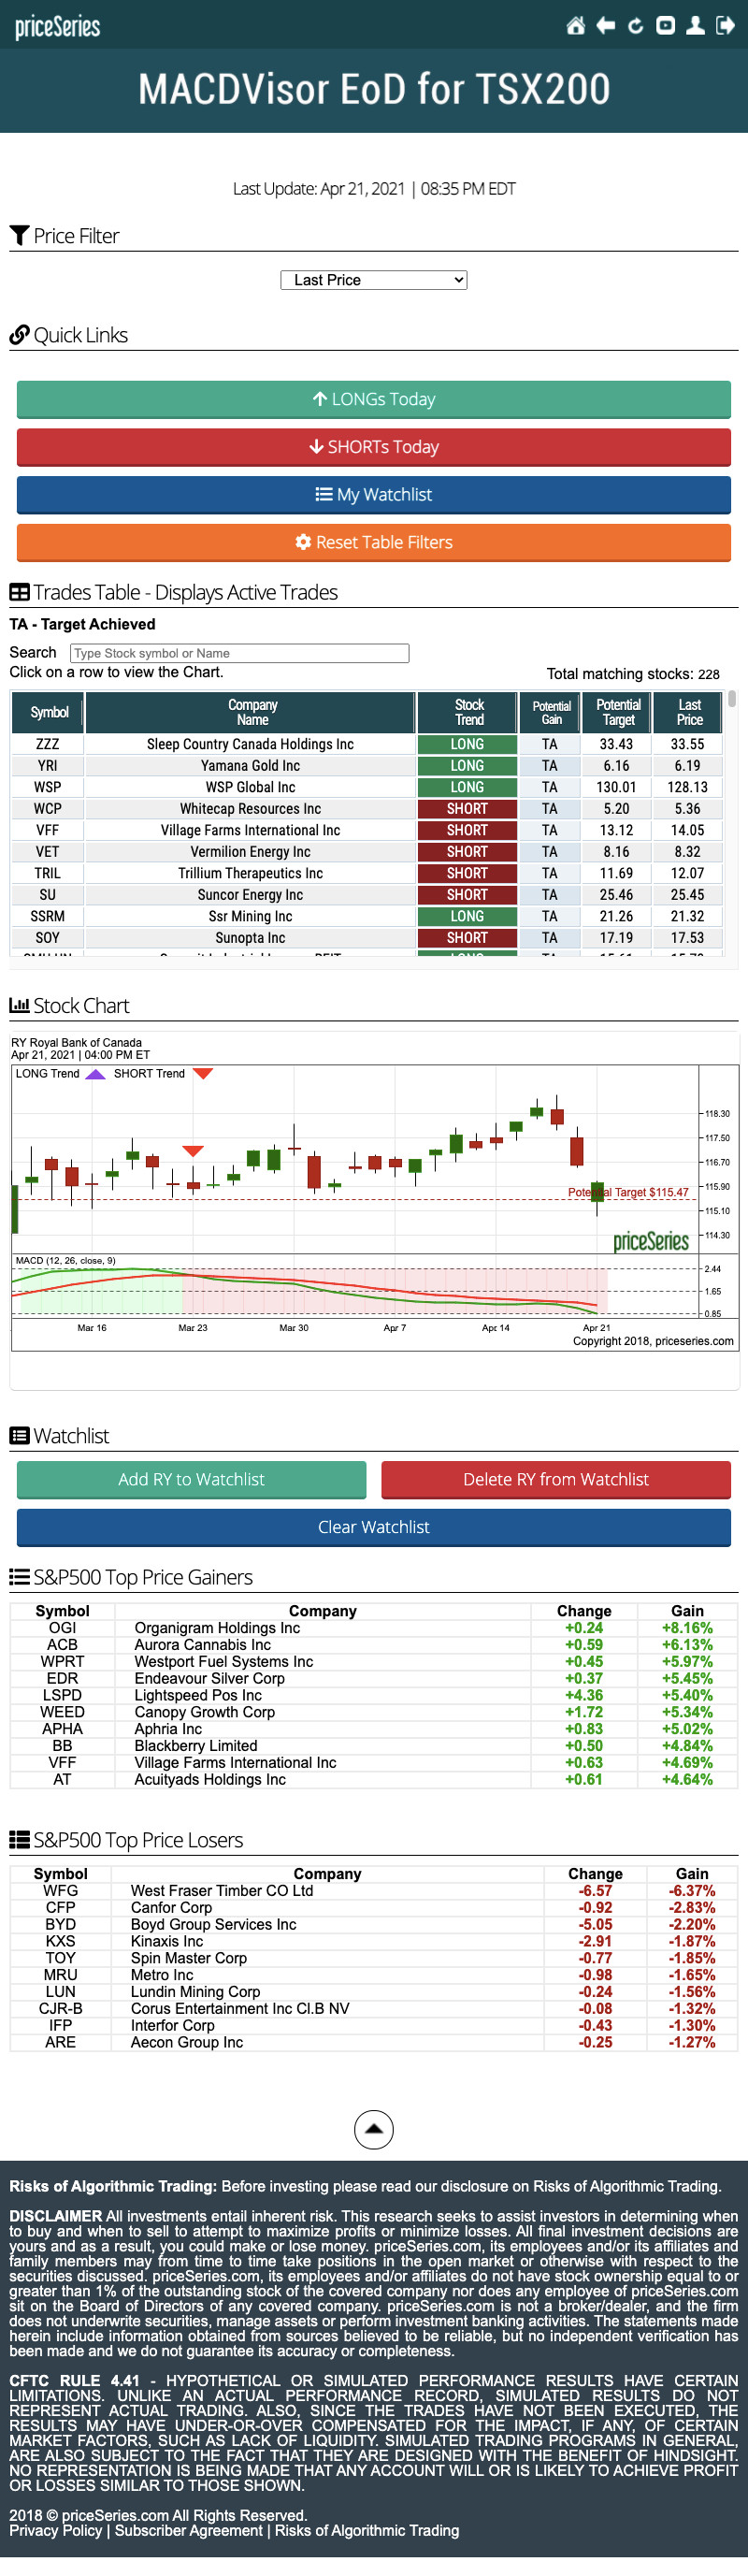Click the home icon in header

click(575, 26)
